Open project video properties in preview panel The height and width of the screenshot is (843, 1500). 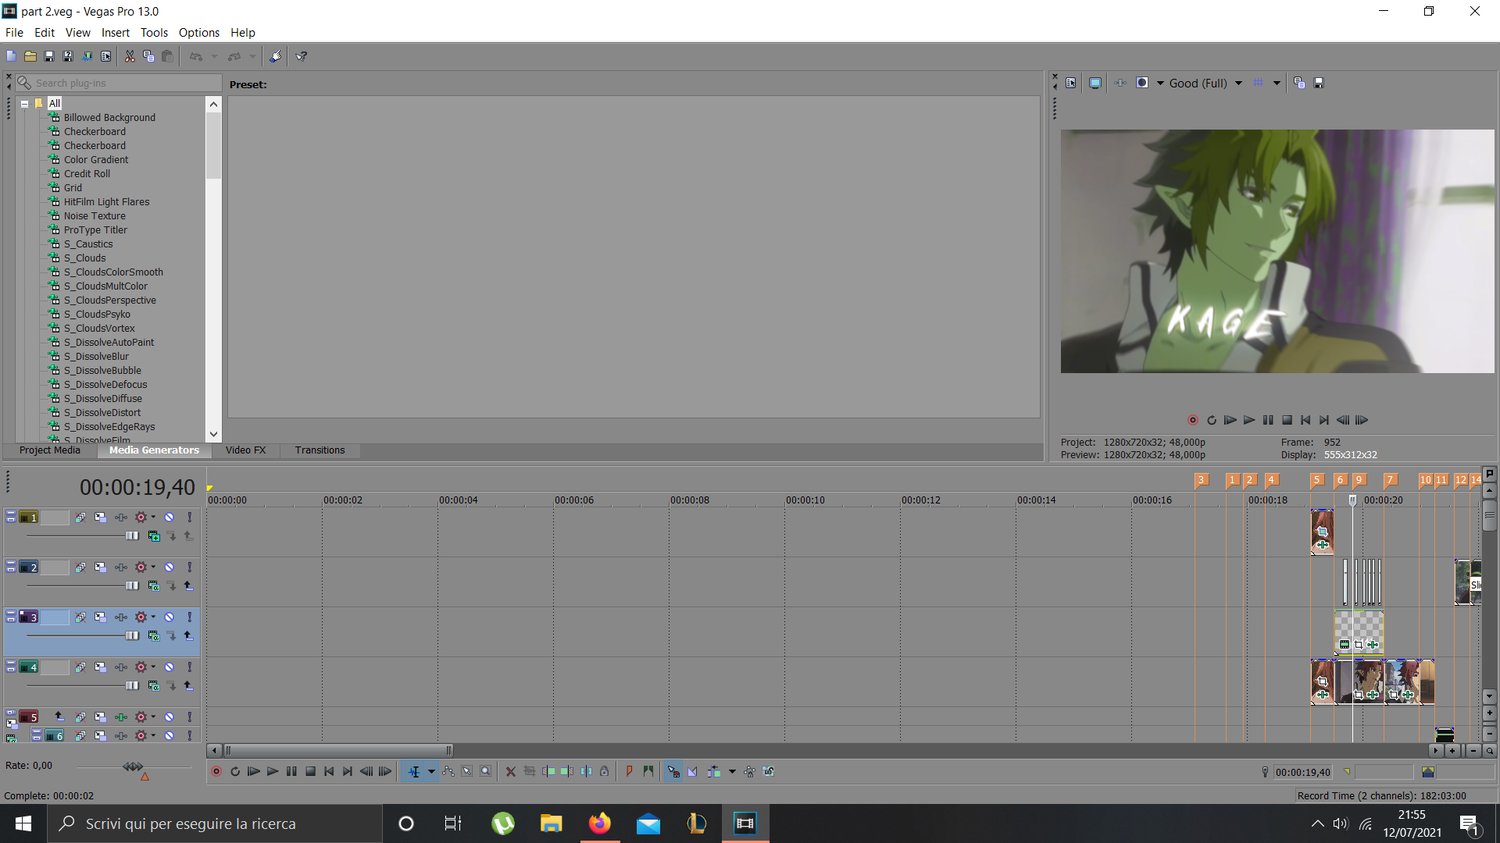tap(1071, 83)
